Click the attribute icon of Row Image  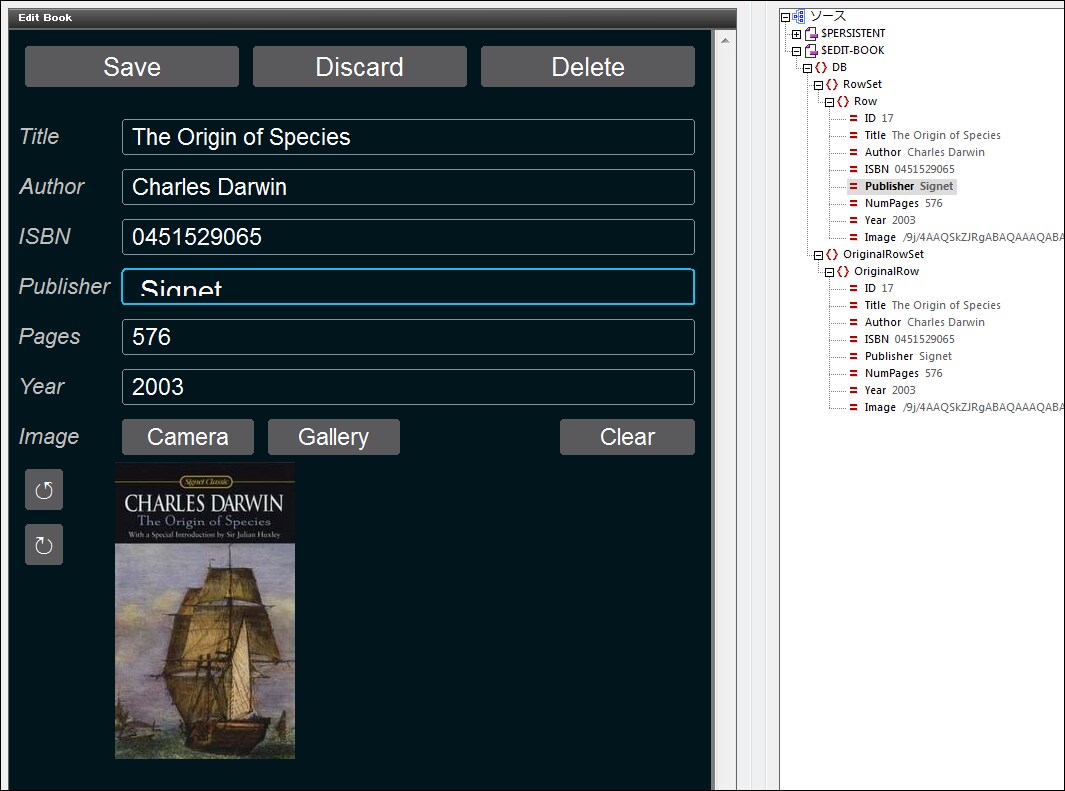point(854,237)
